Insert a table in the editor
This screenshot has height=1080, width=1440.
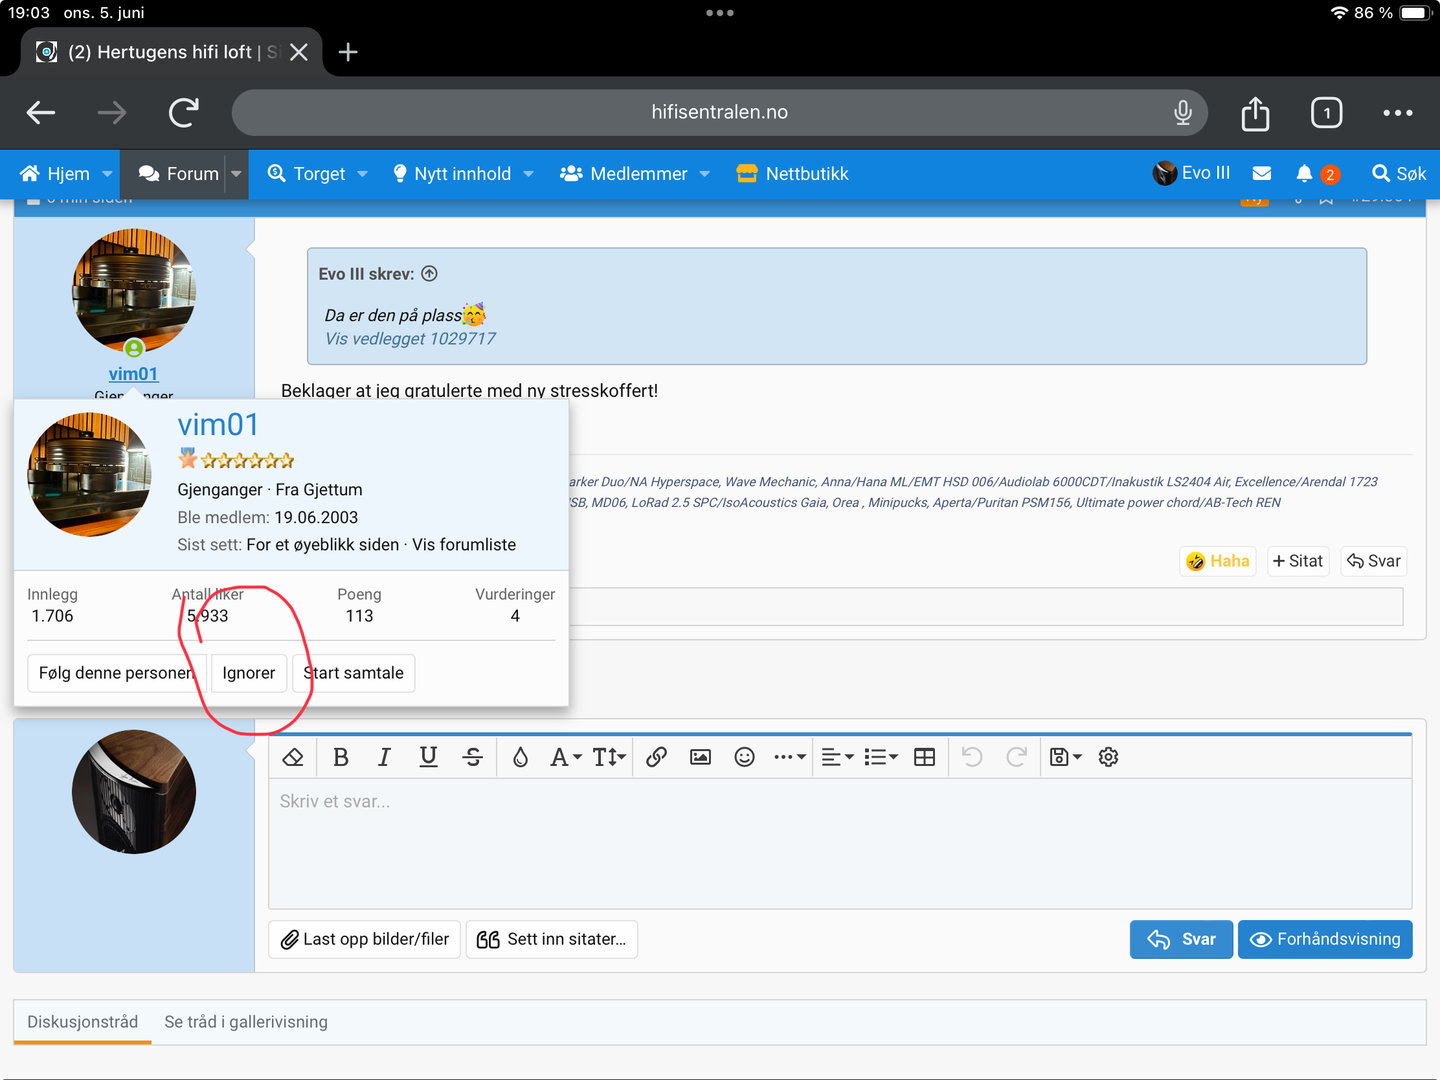coord(925,757)
